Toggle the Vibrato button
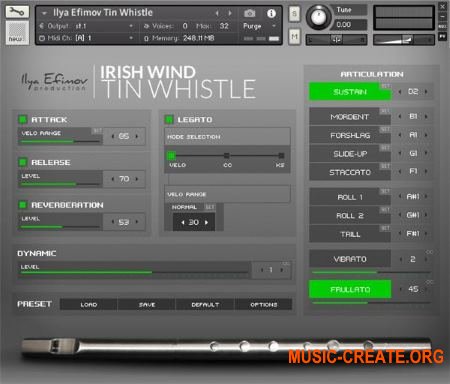This screenshot has height=384, width=450. tap(350, 259)
